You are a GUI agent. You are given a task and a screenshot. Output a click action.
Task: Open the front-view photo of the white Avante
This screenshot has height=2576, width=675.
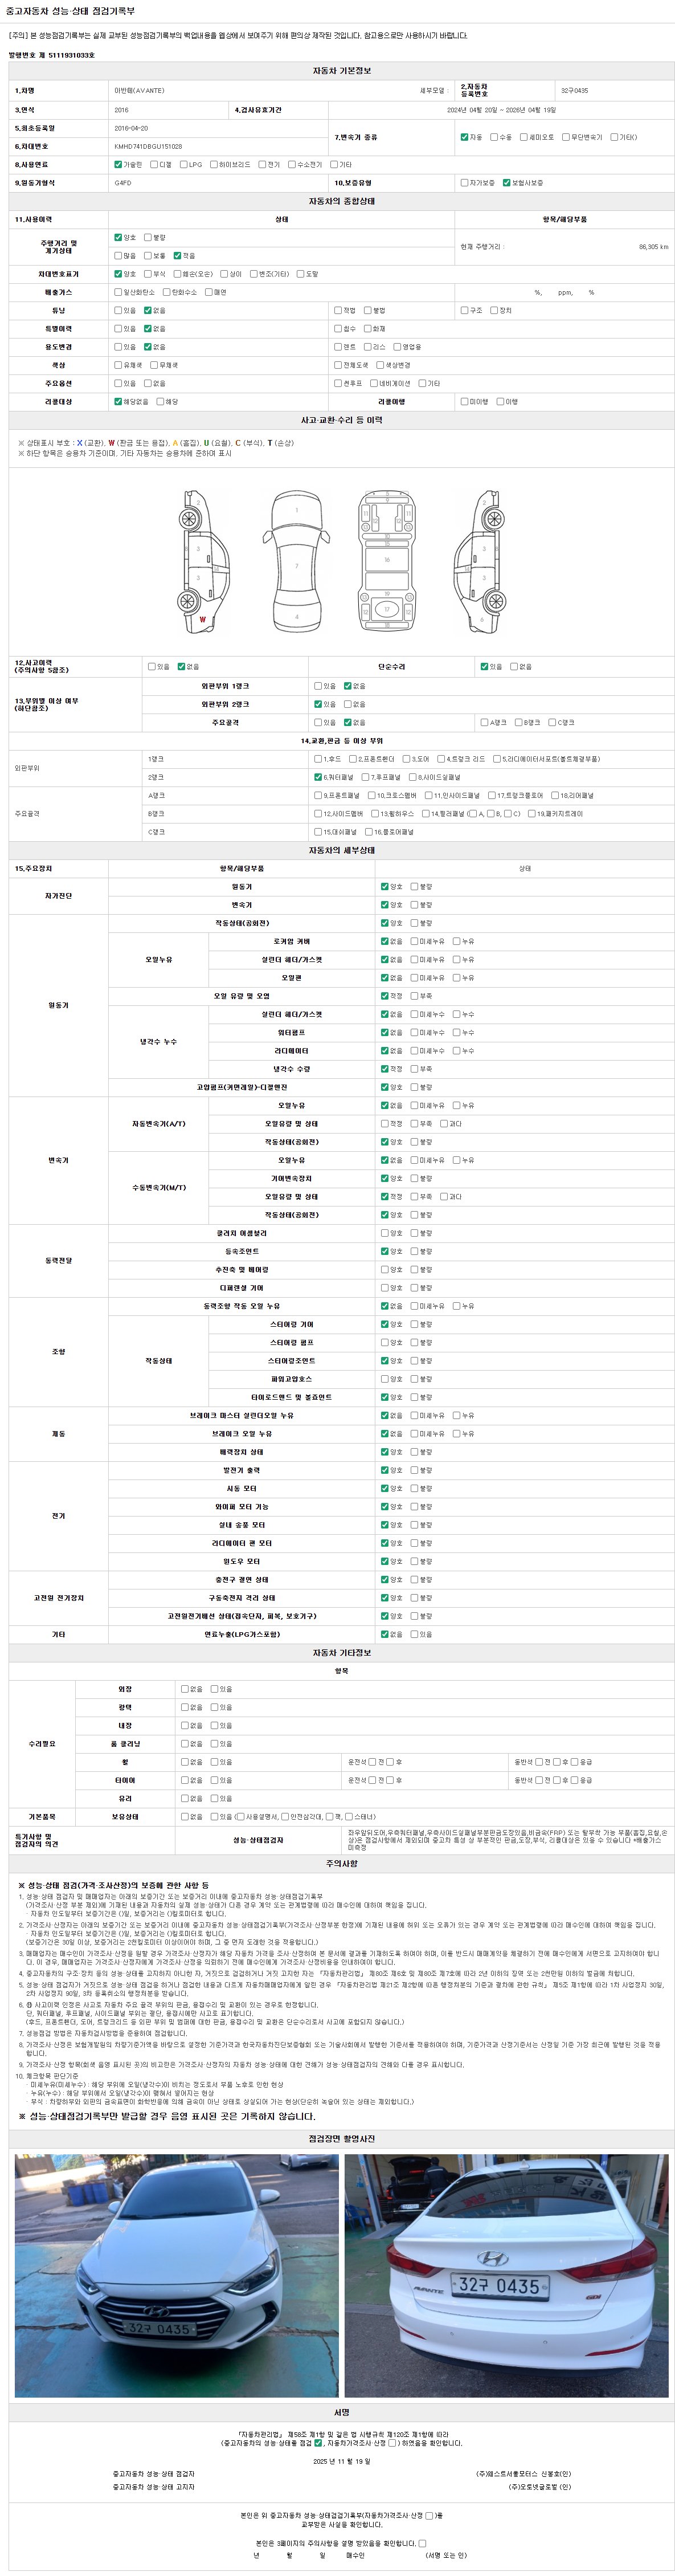[176, 2275]
